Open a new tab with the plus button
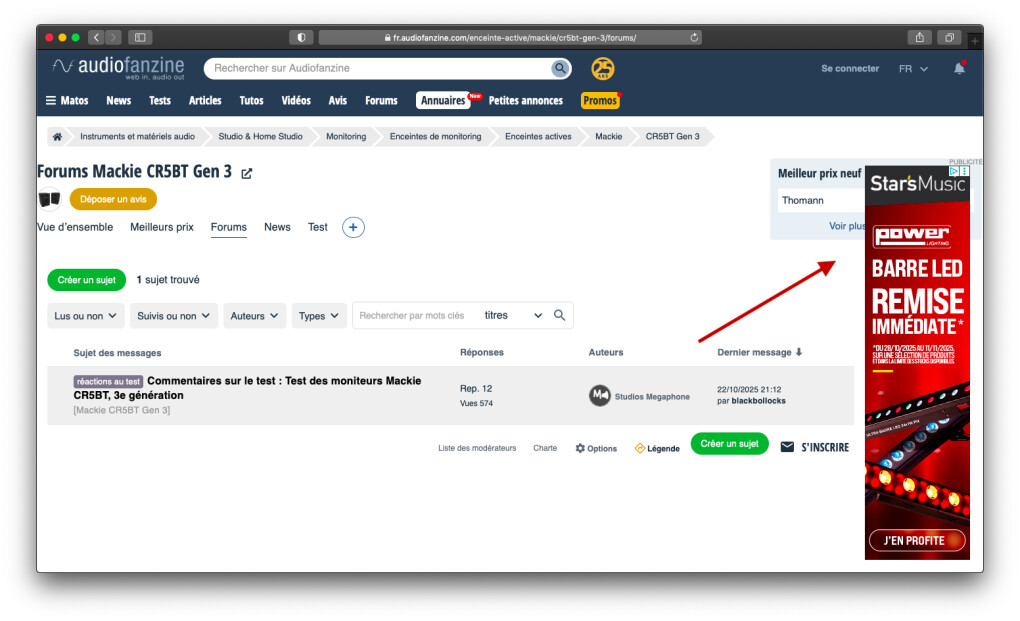 click(974, 40)
